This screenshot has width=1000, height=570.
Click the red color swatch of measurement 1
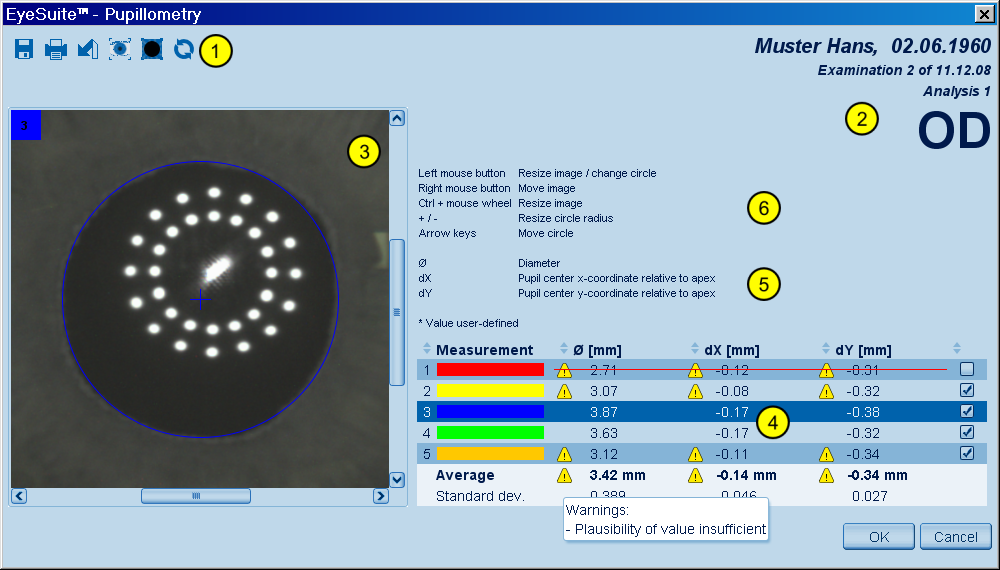click(490, 370)
